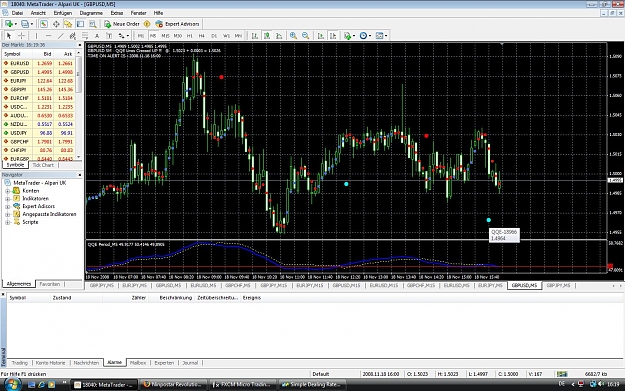Open the periodicity clock icon
This screenshot has height=391, width=625.
[x=363, y=36]
